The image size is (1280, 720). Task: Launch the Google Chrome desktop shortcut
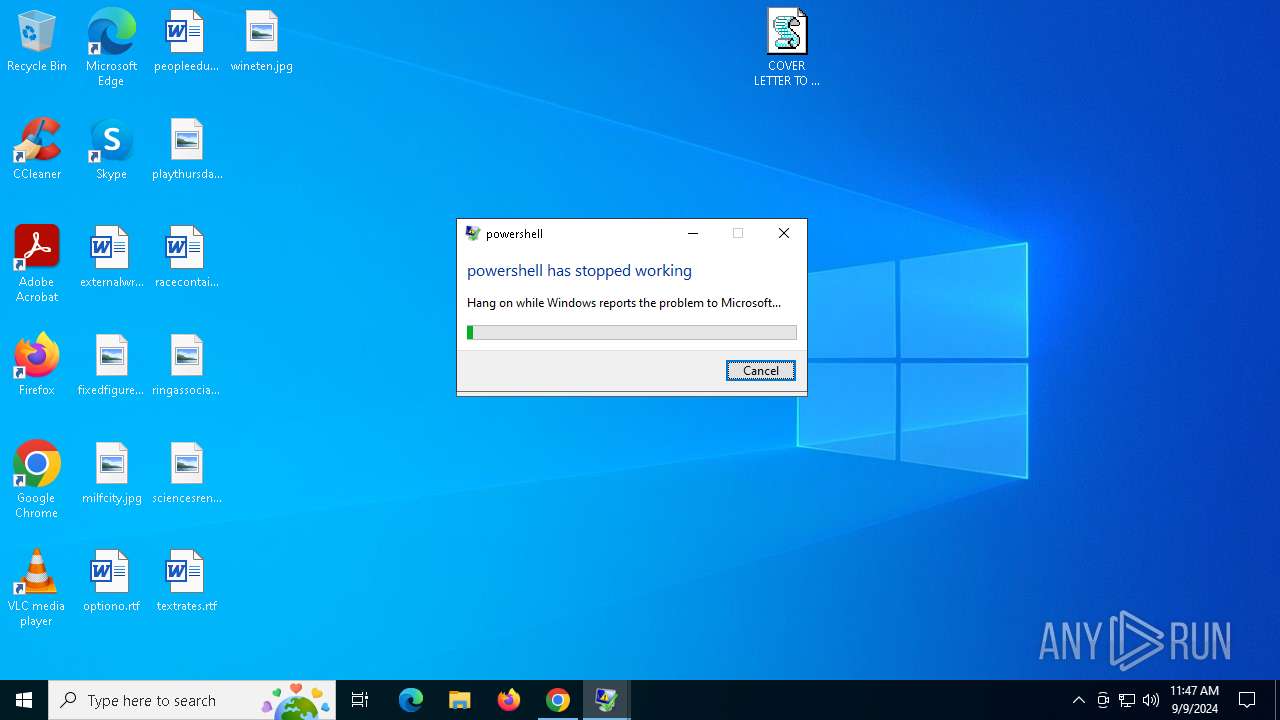(37, 480)
